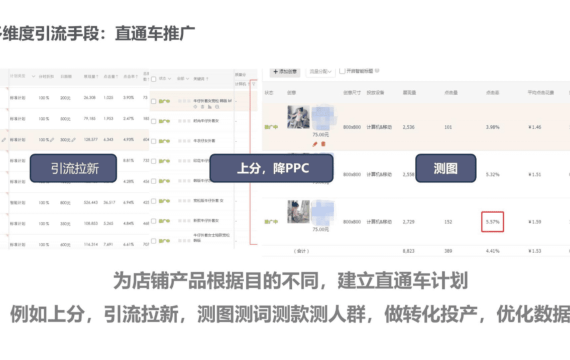Click the red trash icon under first creative
Image resolution: width=570 pixels, height=360 pixels.
(x=323, y=144)
